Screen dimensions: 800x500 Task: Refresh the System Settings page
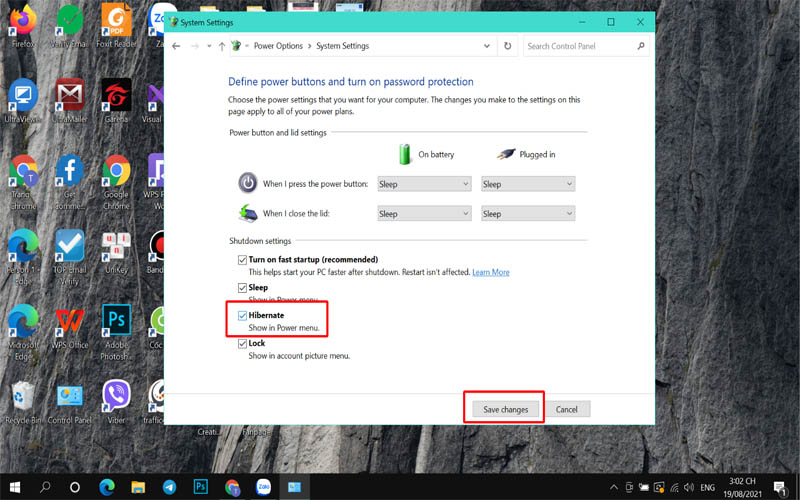pyautogui.click(x=507, y=46)
